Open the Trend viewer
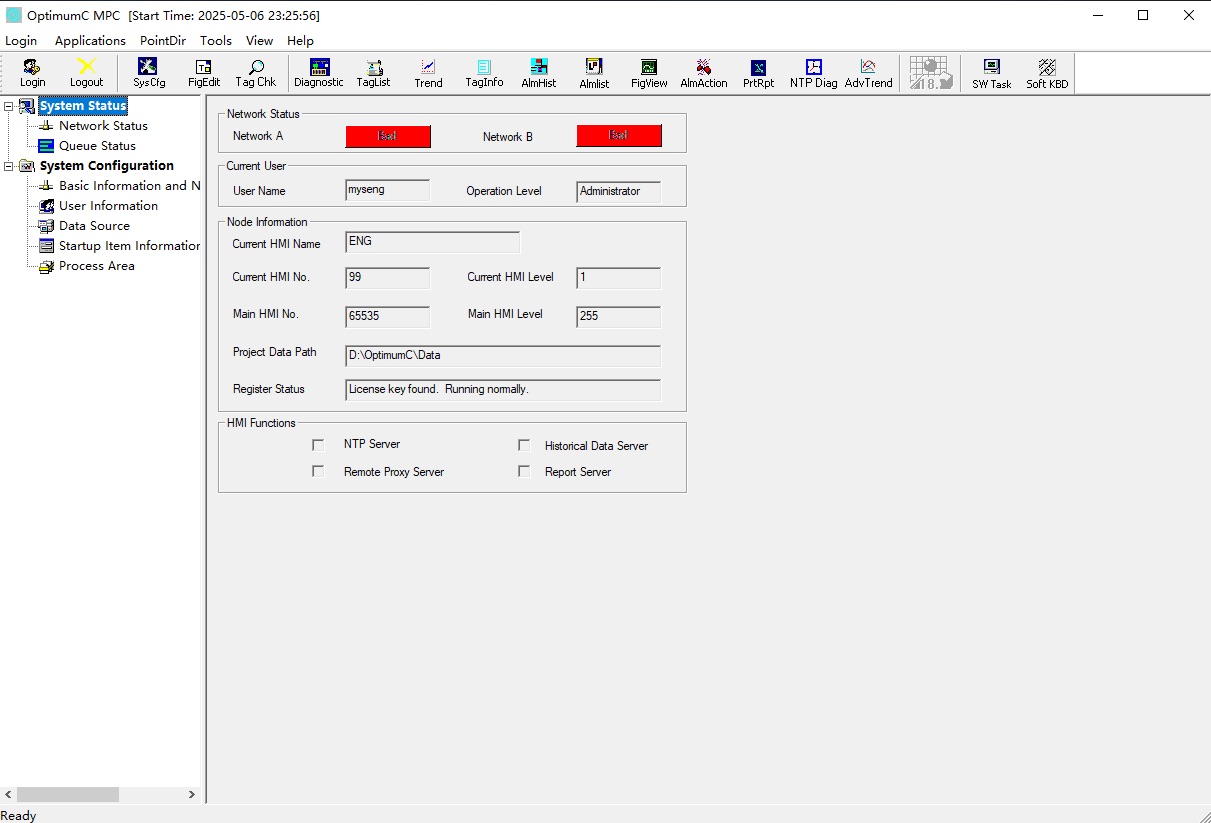Screen dimensions: 1211x823 click(x=428, y=73)
